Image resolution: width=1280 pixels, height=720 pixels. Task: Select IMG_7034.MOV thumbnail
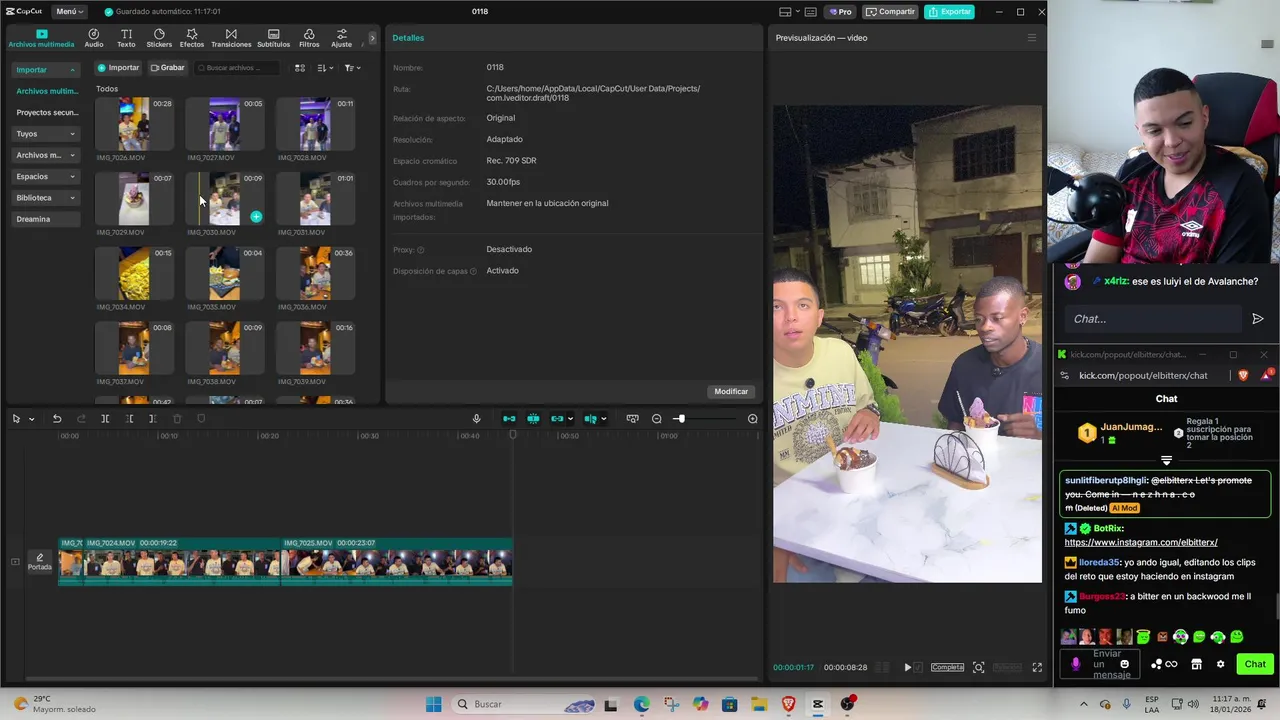tap(134, 274)
